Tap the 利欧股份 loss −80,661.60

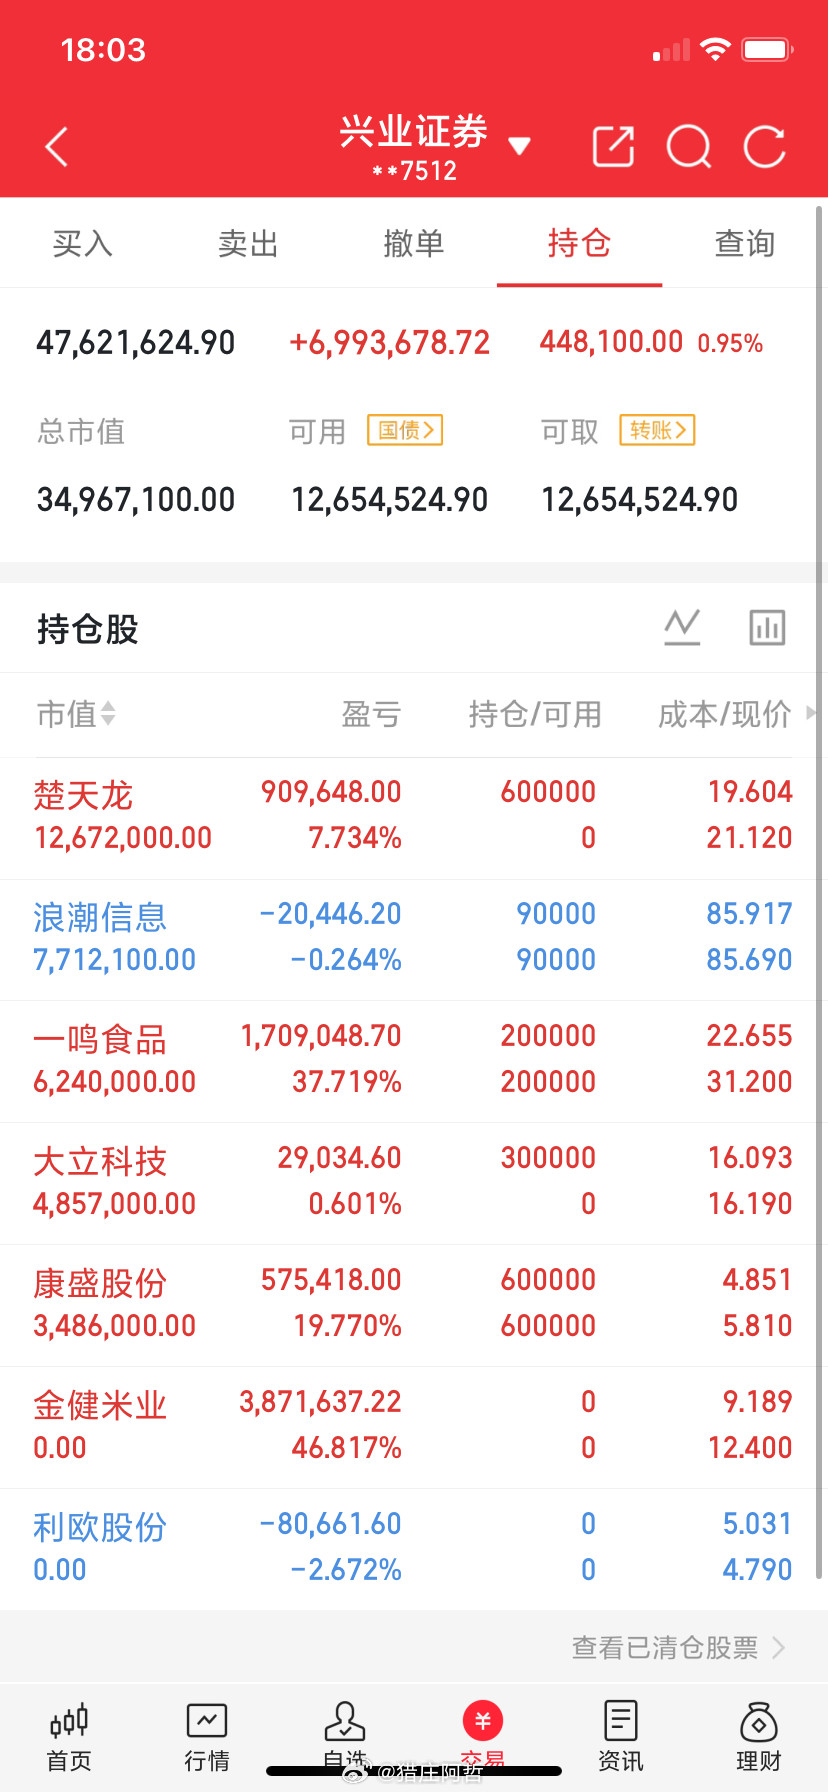pos(330,1524)
